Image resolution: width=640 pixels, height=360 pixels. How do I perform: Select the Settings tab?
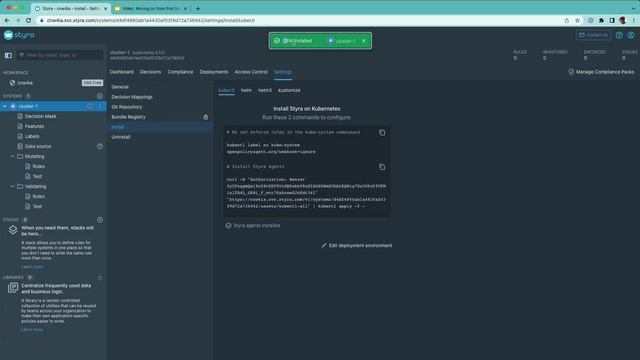coord(283,72)
